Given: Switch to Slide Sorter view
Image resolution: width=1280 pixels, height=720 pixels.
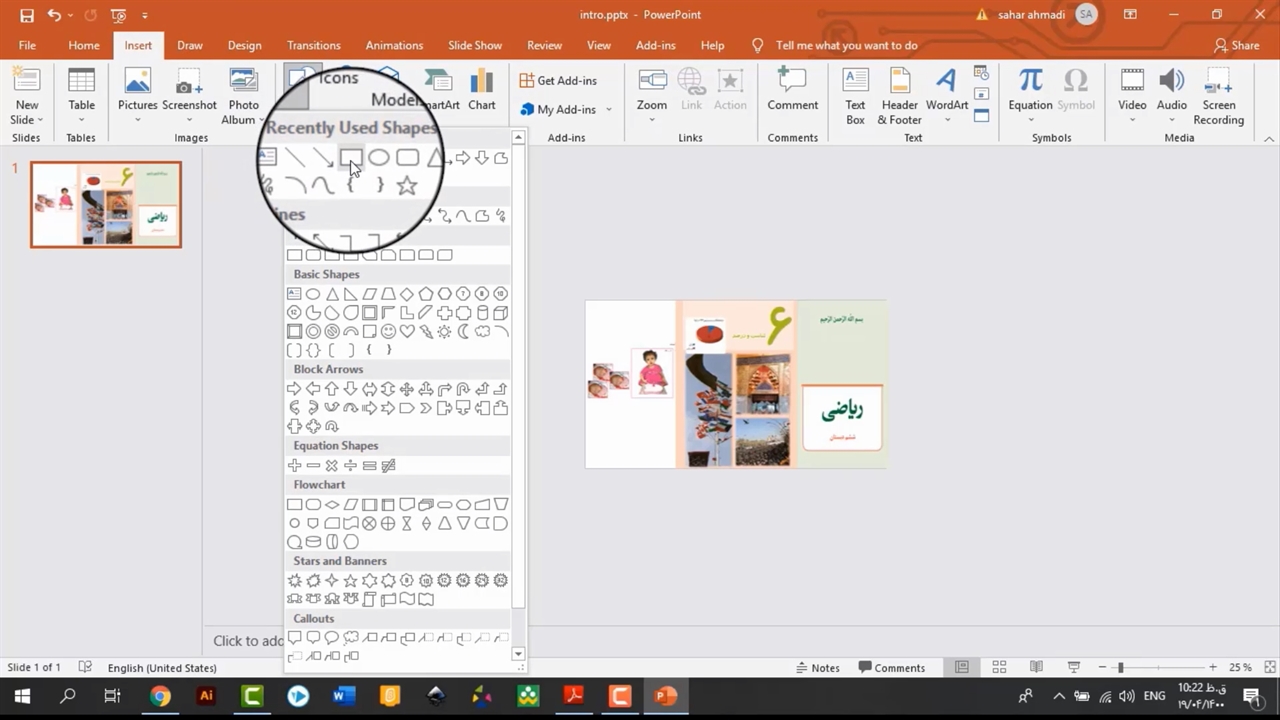Looking at the screenshot, I should click(999, 668).
